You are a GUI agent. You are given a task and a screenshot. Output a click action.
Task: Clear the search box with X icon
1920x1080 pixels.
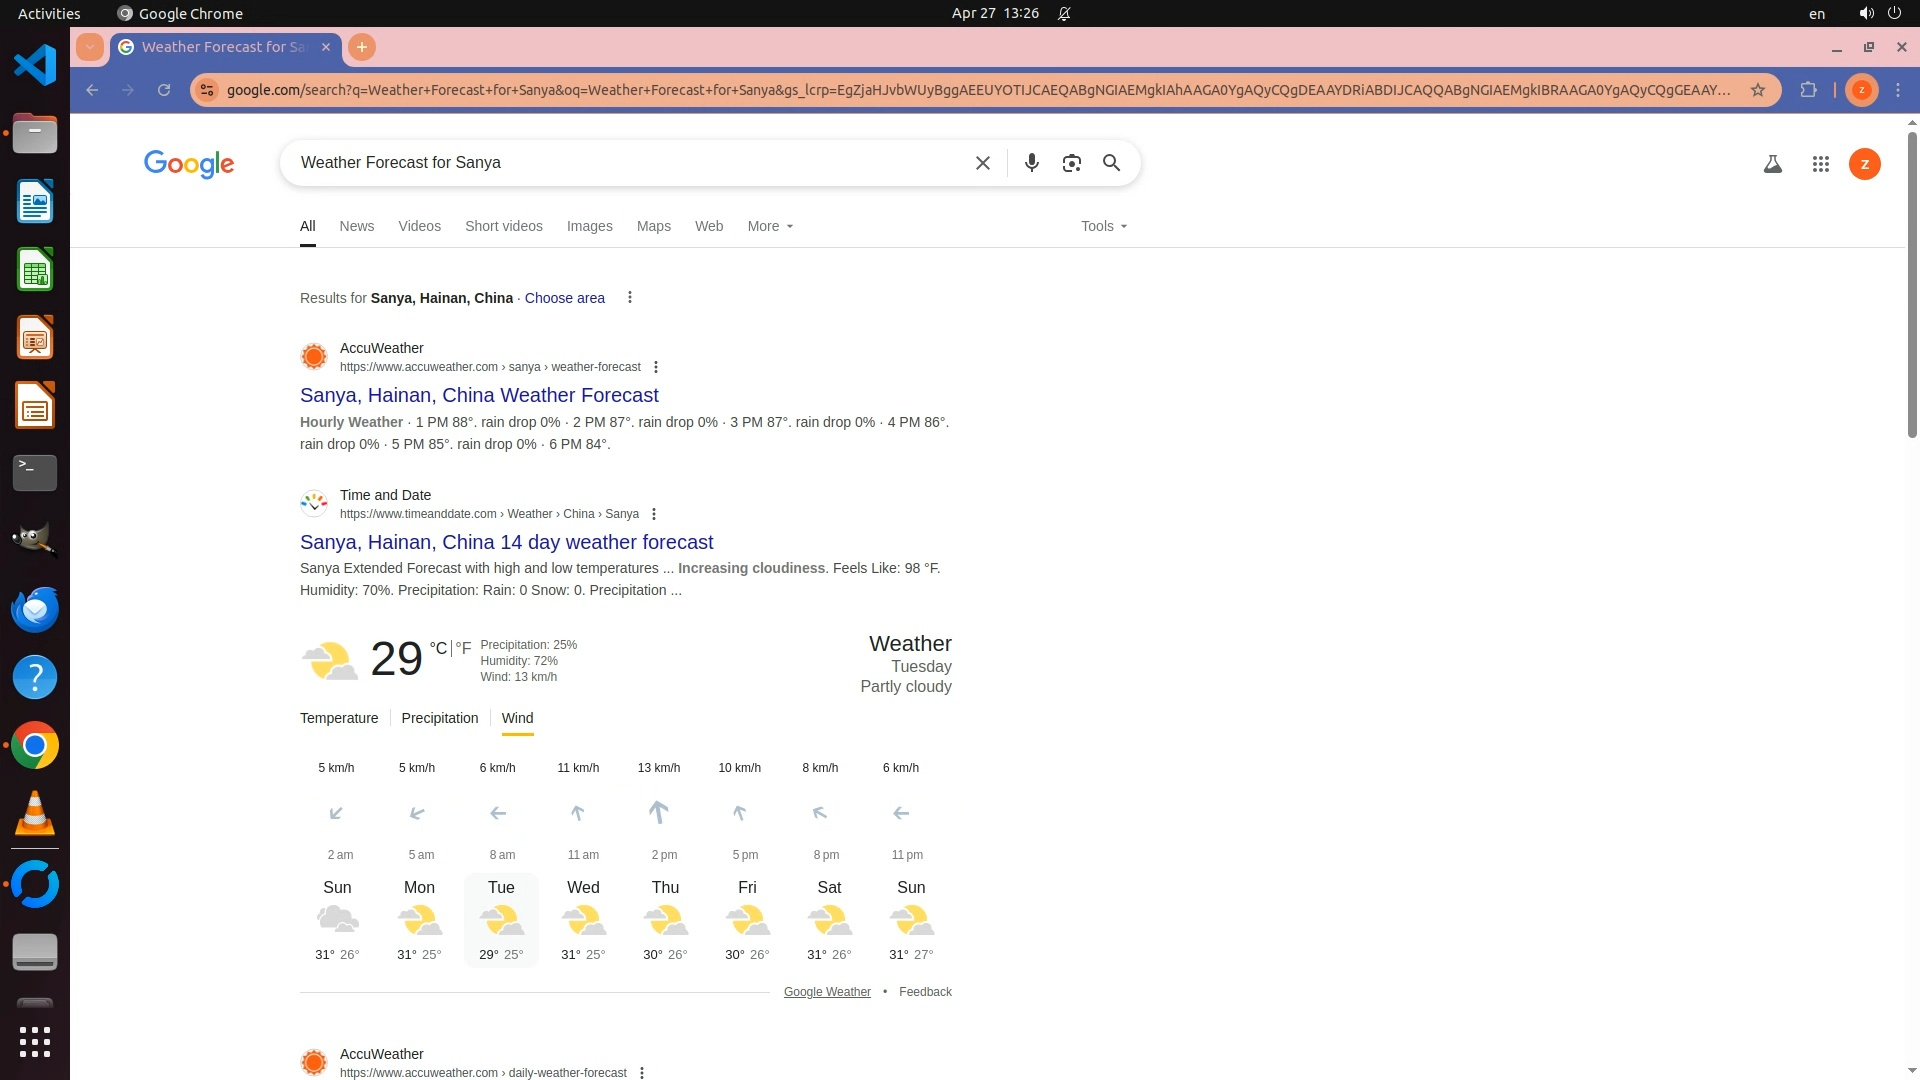982,163
